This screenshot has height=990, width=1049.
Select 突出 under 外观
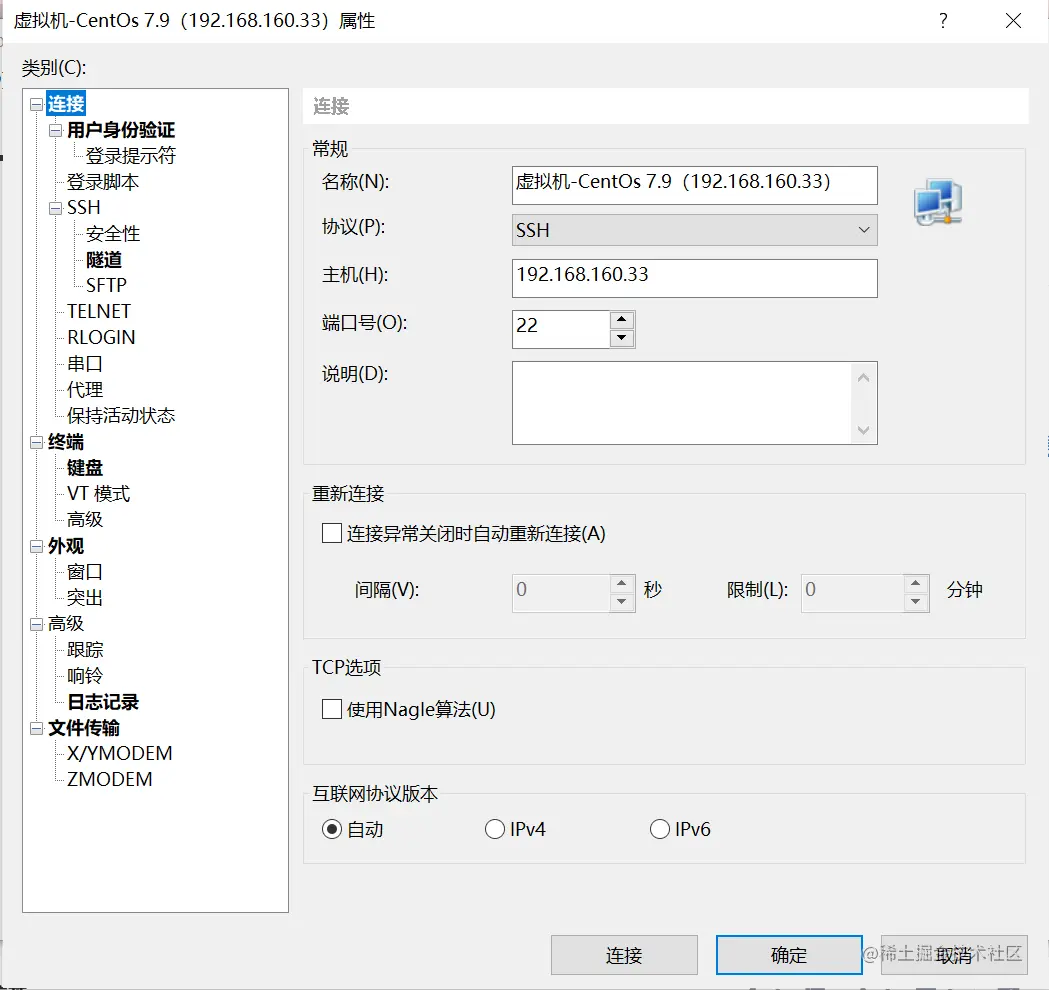[x=85, y=597]
